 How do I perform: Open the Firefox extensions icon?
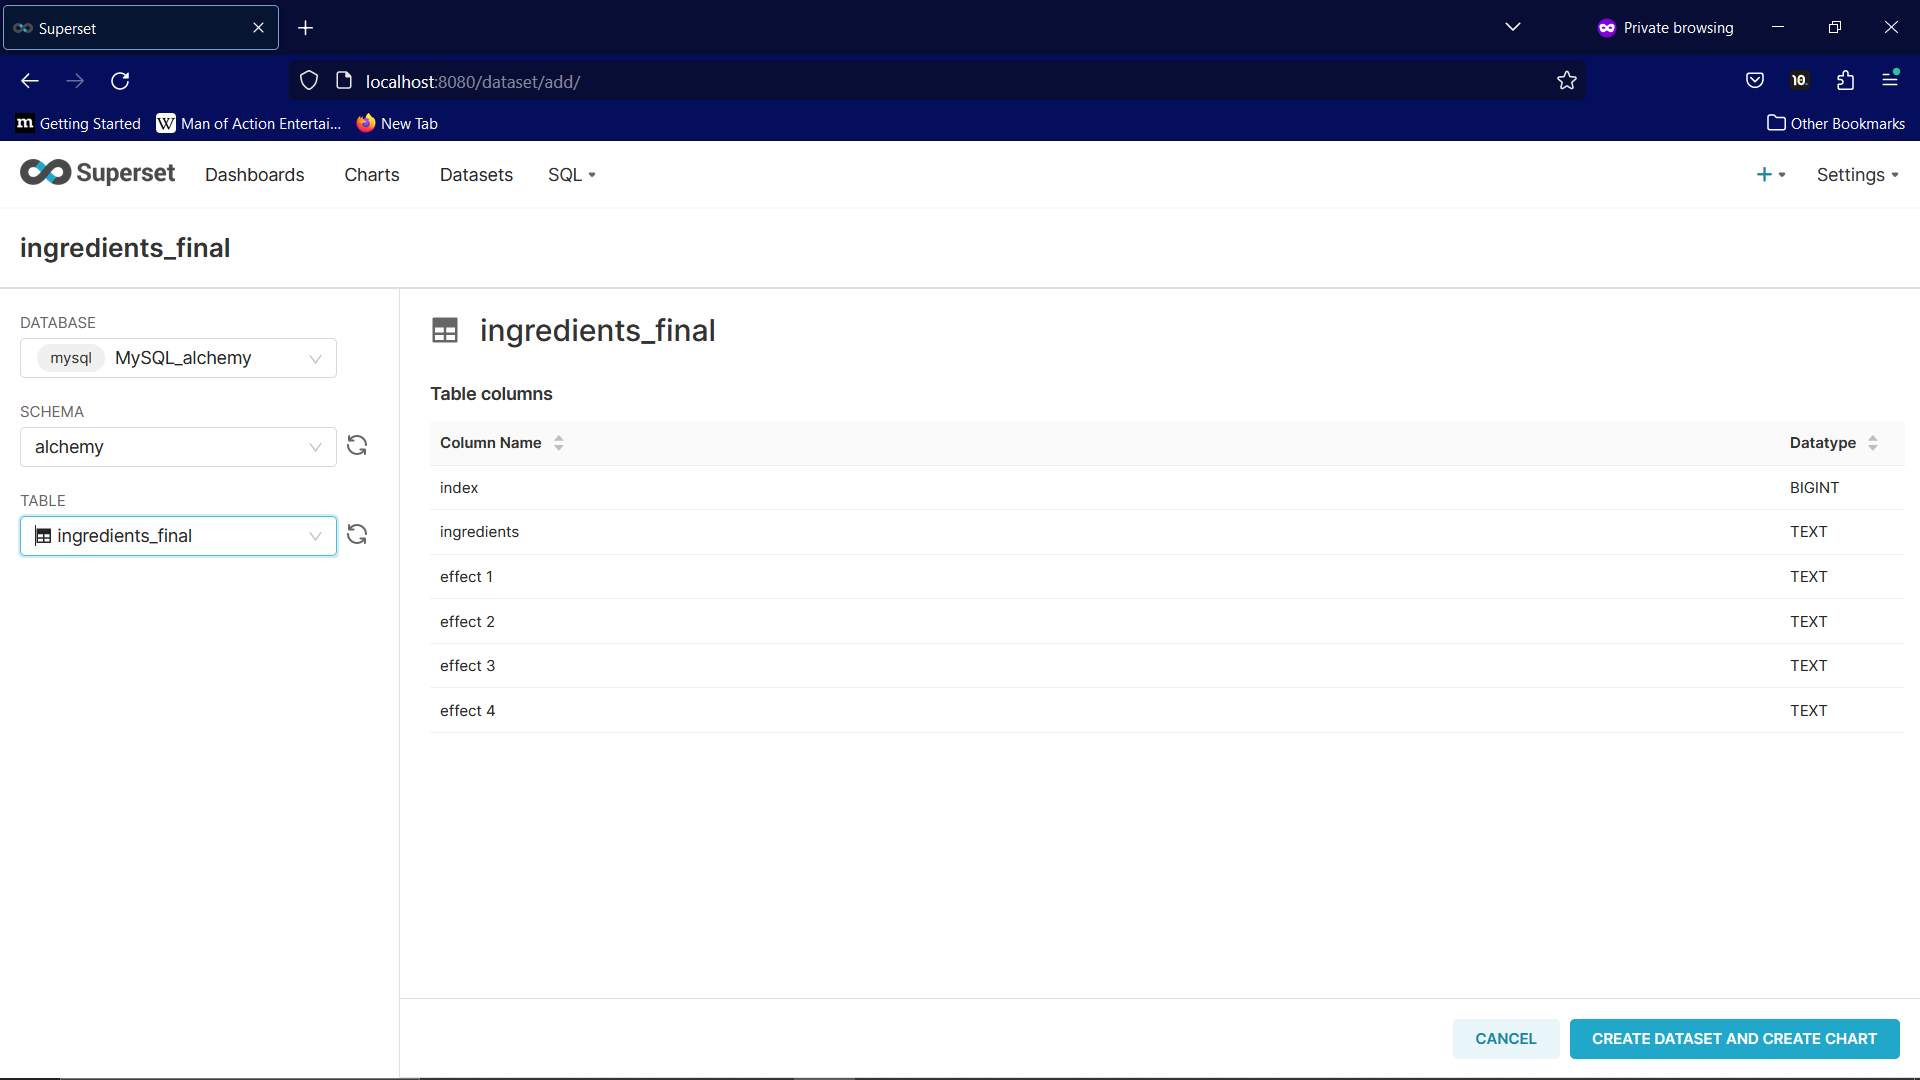coord(1845,81)
